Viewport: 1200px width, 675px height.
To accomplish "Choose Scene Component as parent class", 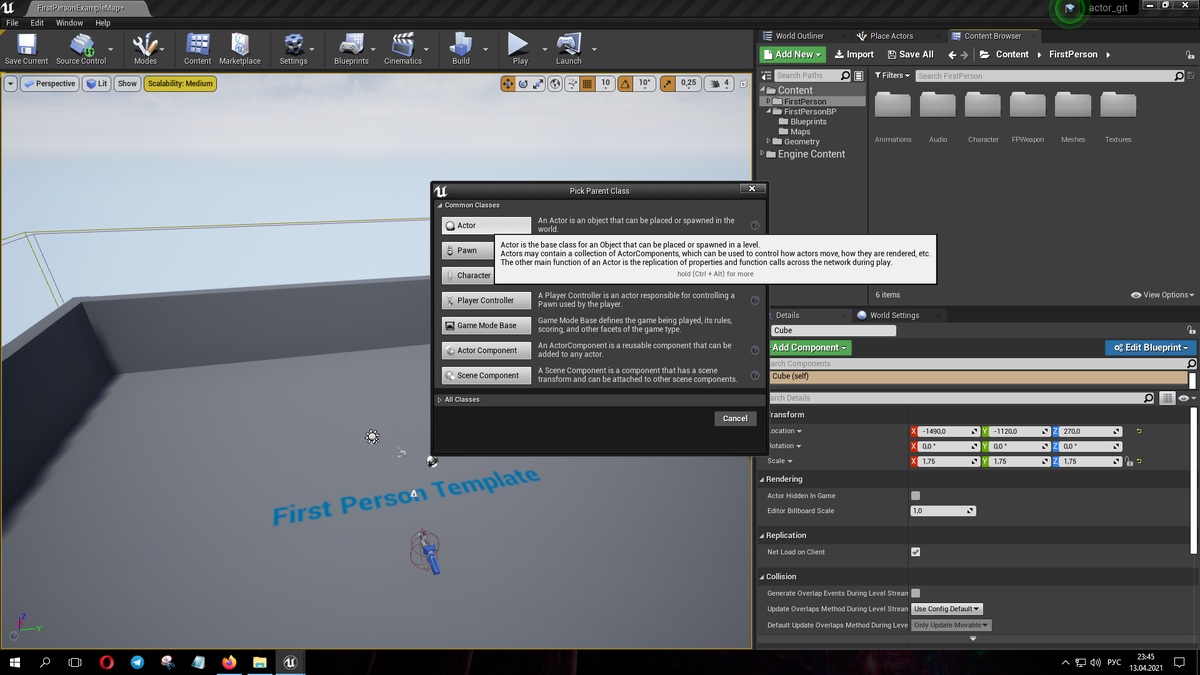I will [486, 376].
